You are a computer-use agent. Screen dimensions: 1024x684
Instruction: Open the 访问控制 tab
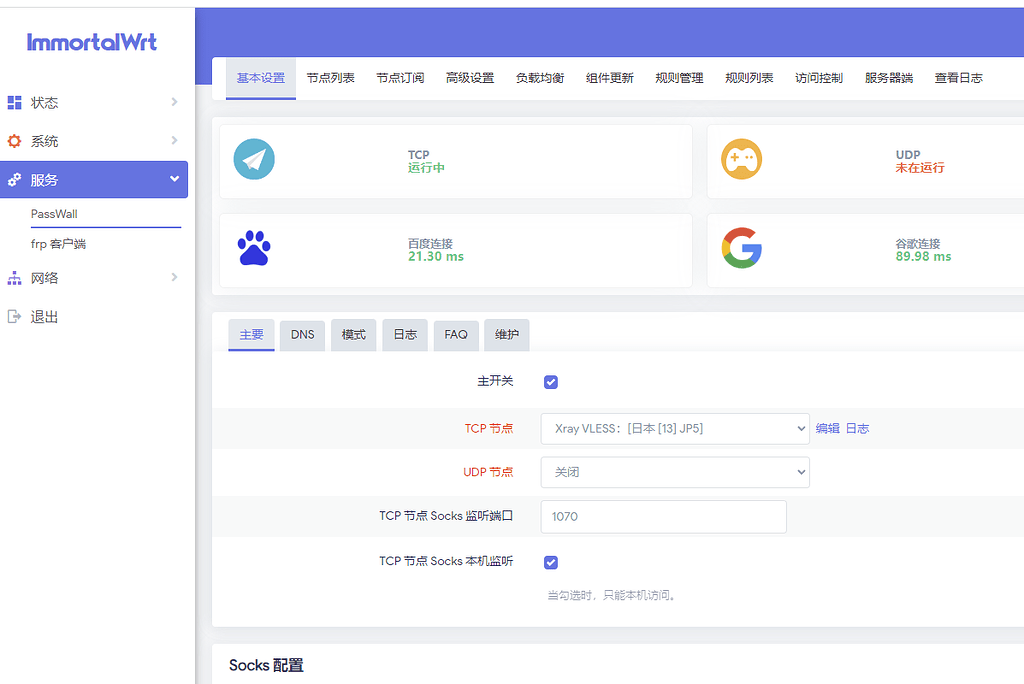[x=820, y=78]
